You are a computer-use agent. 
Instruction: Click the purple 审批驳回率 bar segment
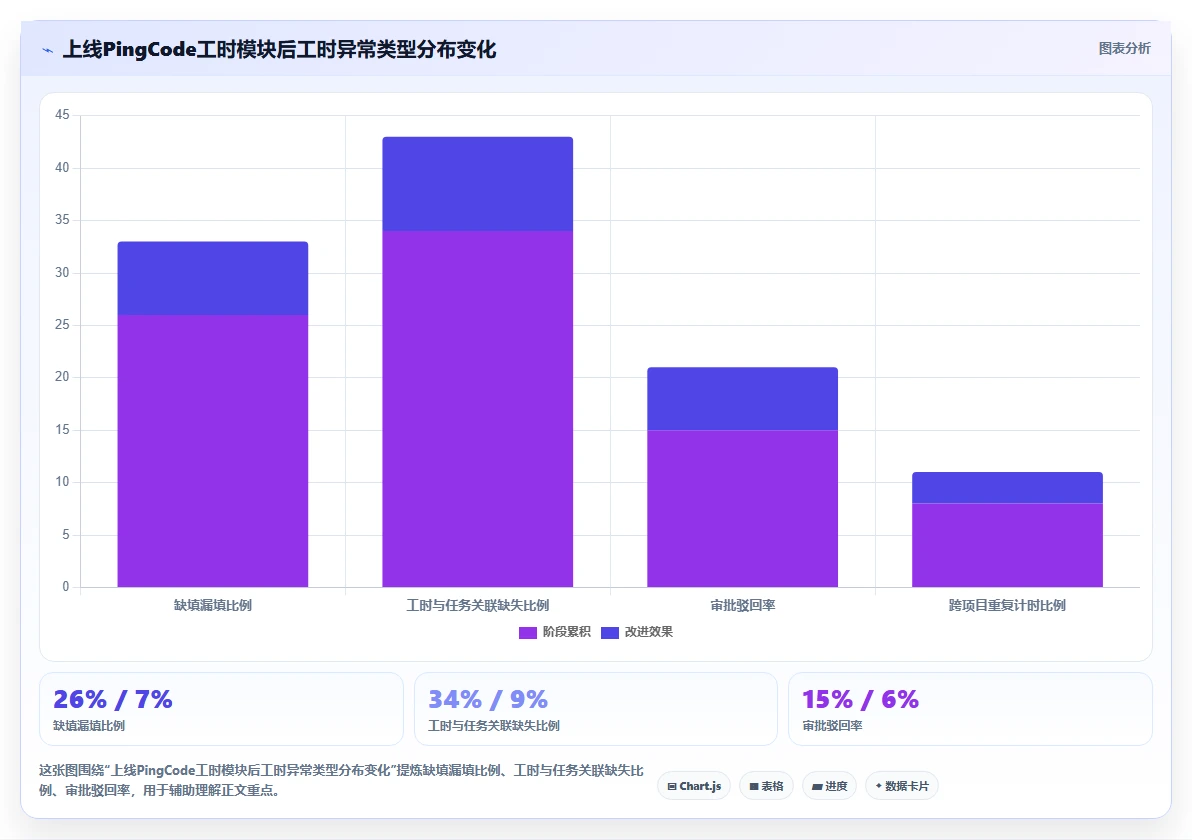[743, 509]
